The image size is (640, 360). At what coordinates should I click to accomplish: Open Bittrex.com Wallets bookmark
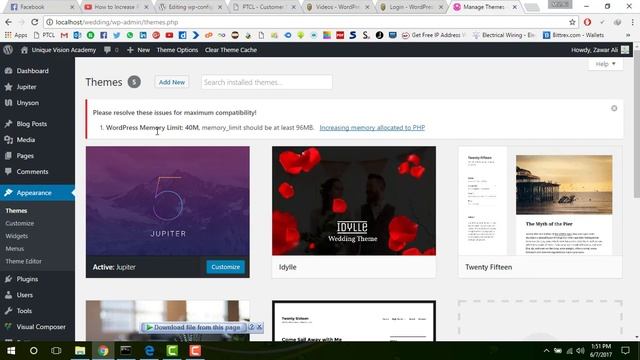(x=573, y=35)
